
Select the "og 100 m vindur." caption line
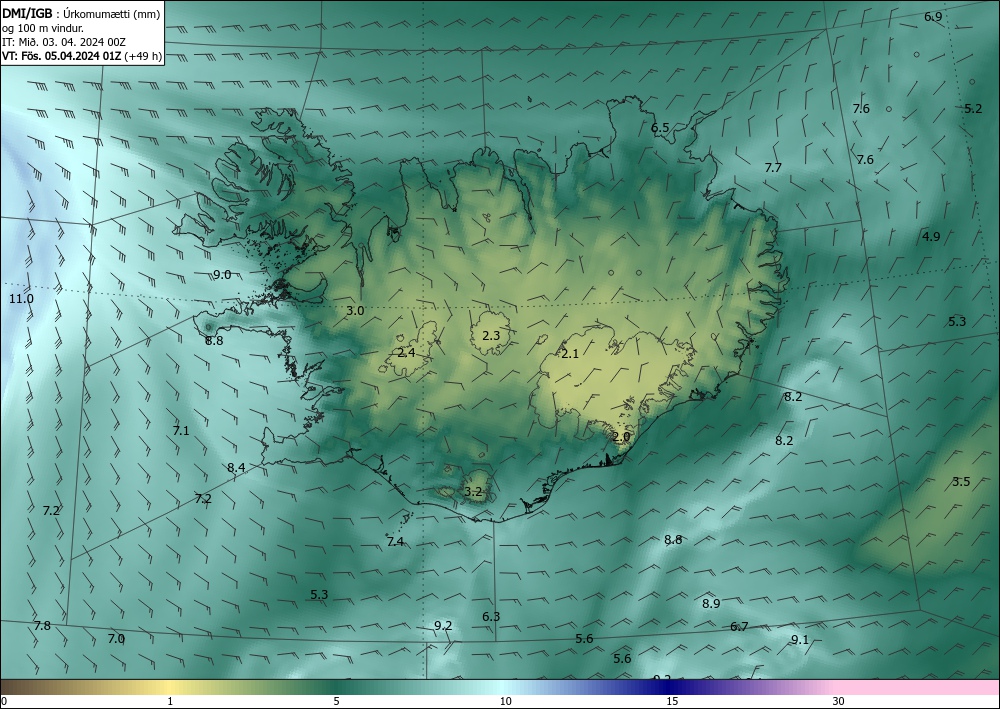(x=43, y=28)
